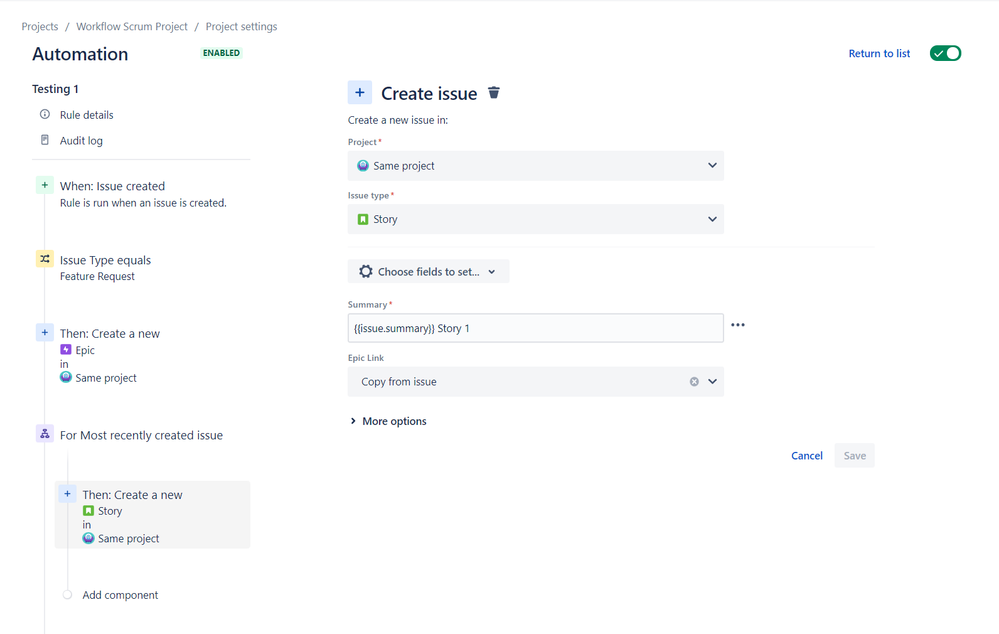999x634 pixels.
Task: Click the green Story icon in the rule sidebar
Action: 89,511
